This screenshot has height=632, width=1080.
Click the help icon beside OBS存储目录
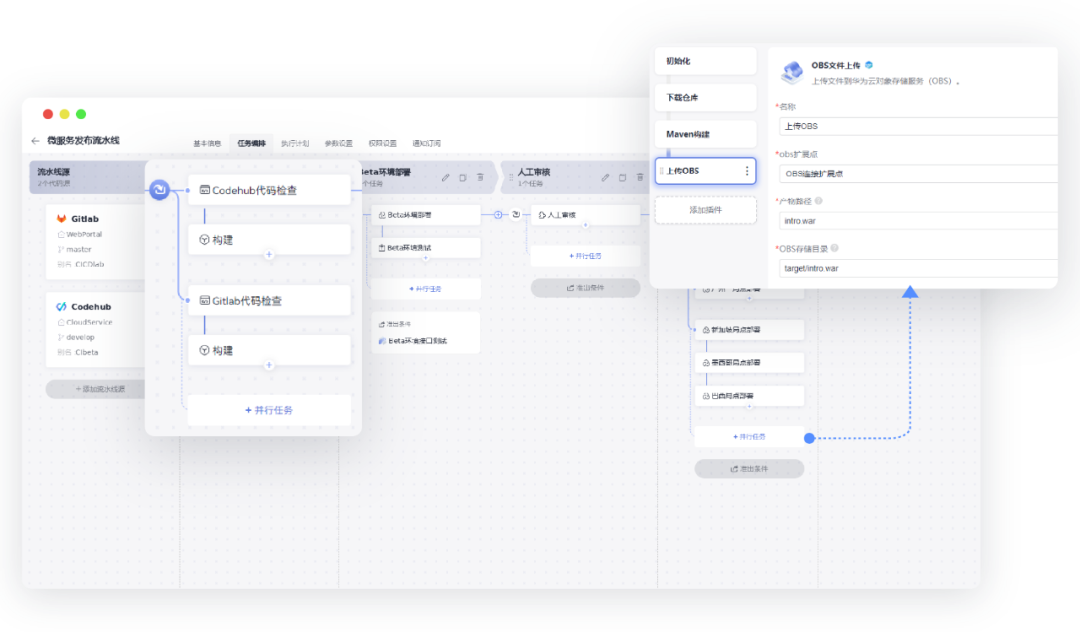[x=834, y=249]
